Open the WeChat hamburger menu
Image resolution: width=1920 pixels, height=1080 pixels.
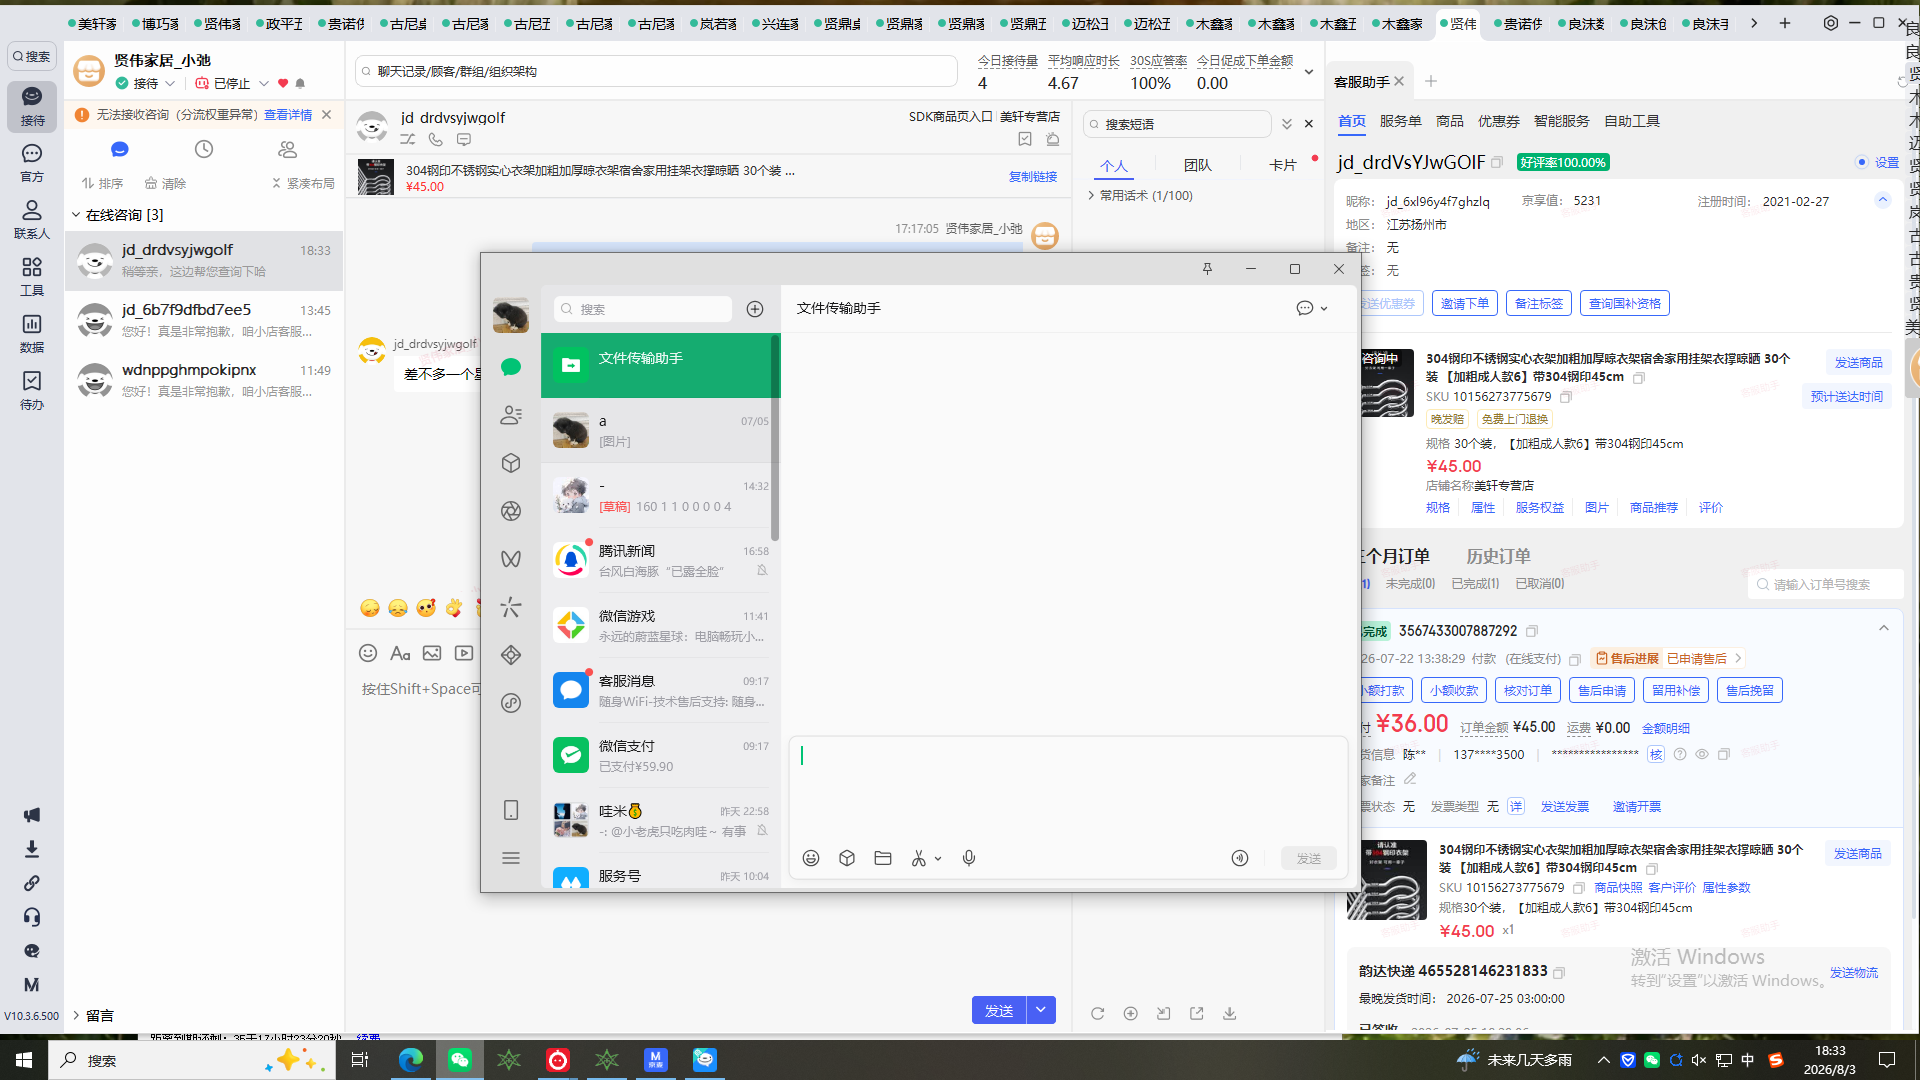[511, 858]
